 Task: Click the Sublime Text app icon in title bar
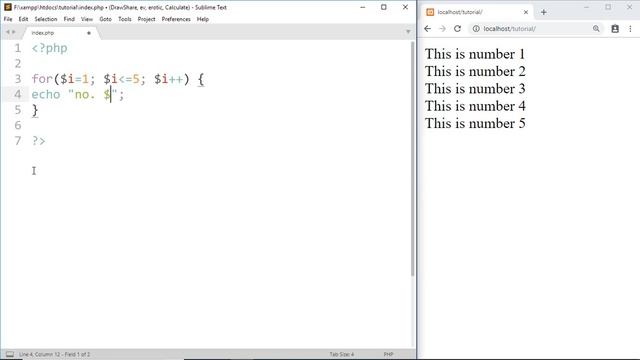coord(7,7)
